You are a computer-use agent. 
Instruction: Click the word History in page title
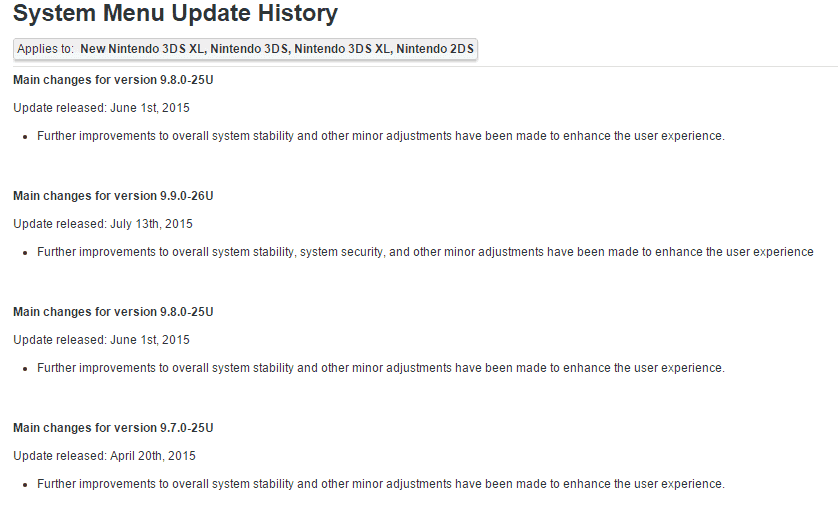(x=298, y=13)
